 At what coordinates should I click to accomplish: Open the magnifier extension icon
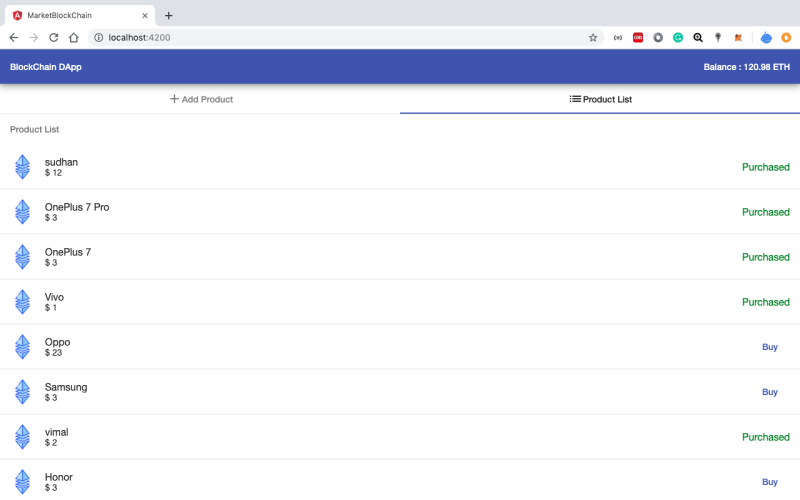point(698,38)
